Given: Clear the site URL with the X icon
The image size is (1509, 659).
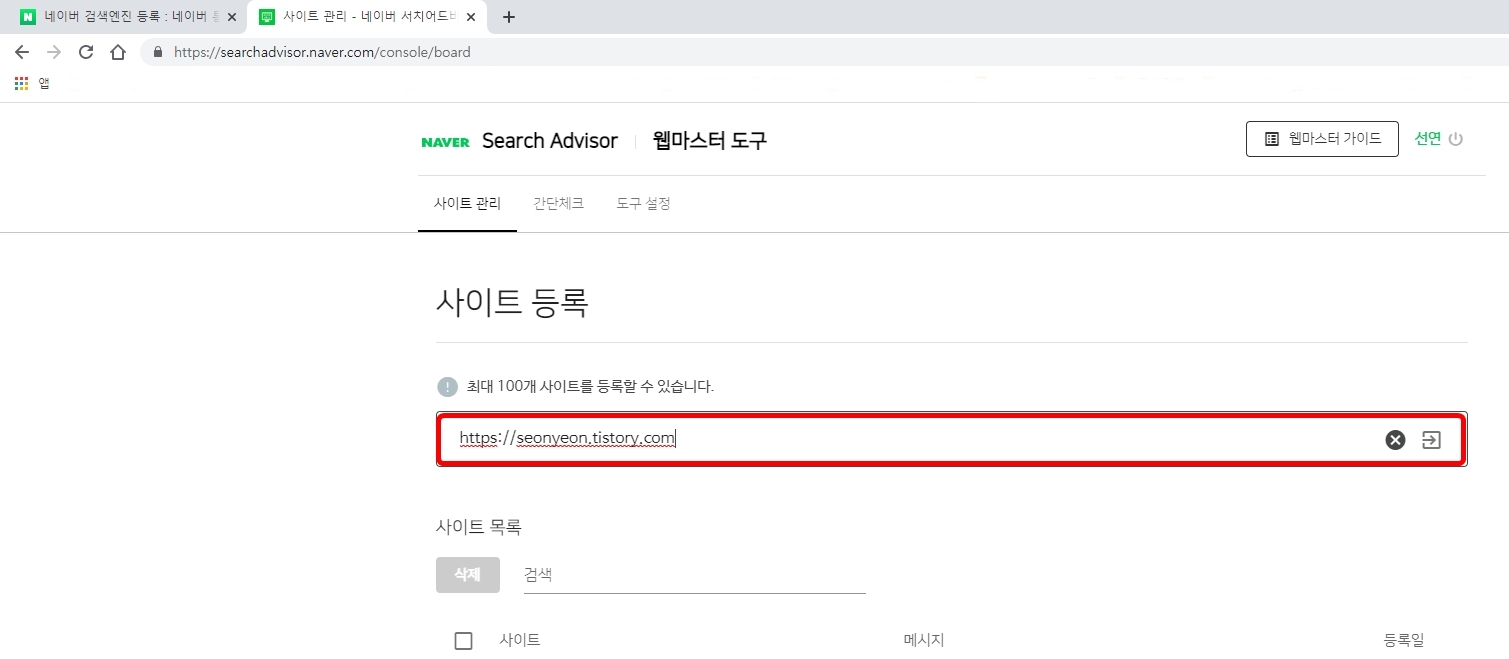Looking at the screenshot, I should (x=1395, y=440).
